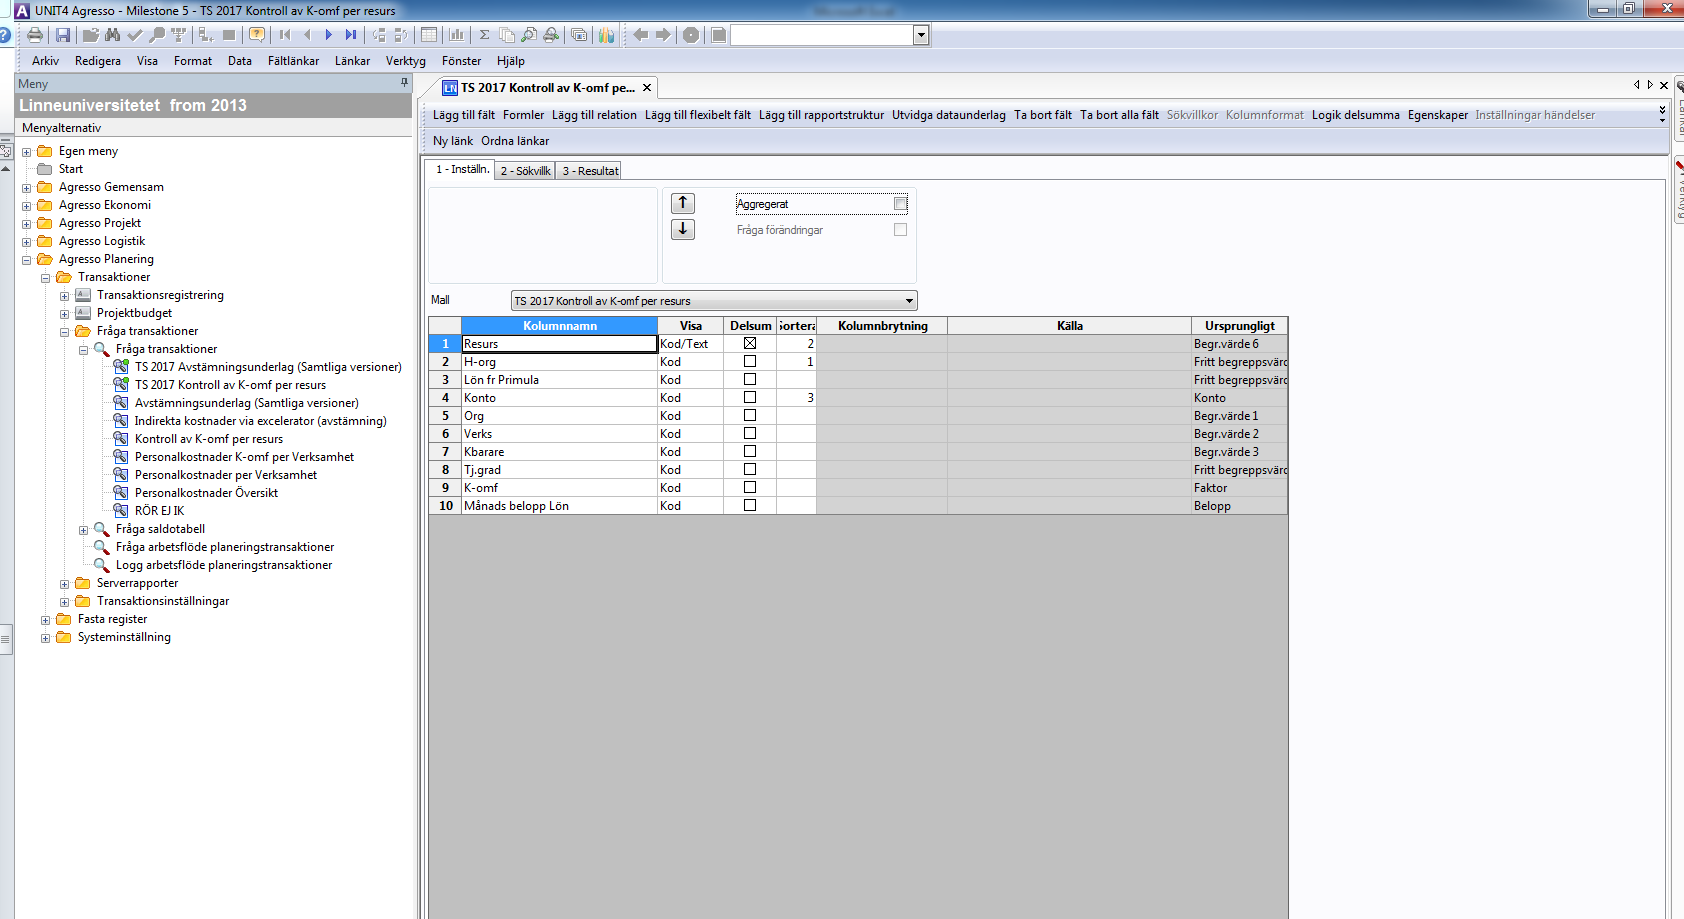Viewport: 1684px width, 919px height.
Task: Go to the last record arrow icon
Action: click(351, 35)
